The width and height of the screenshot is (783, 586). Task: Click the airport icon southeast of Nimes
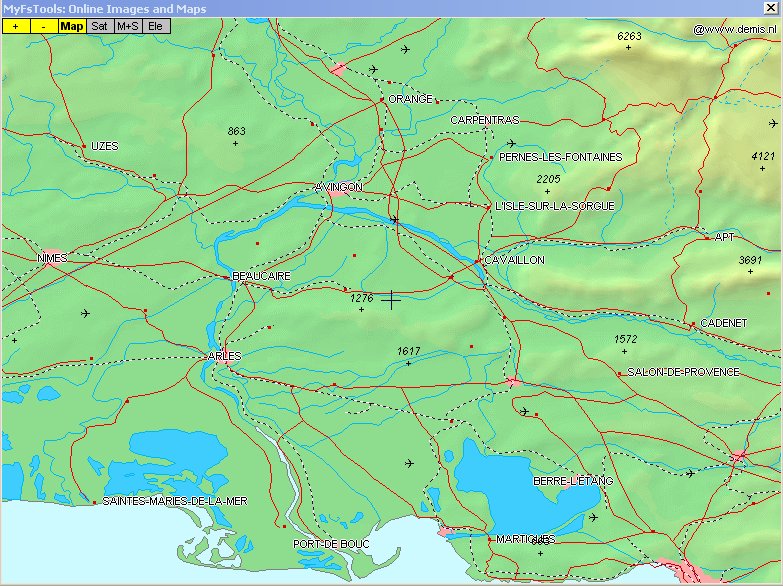coord(84,313)
